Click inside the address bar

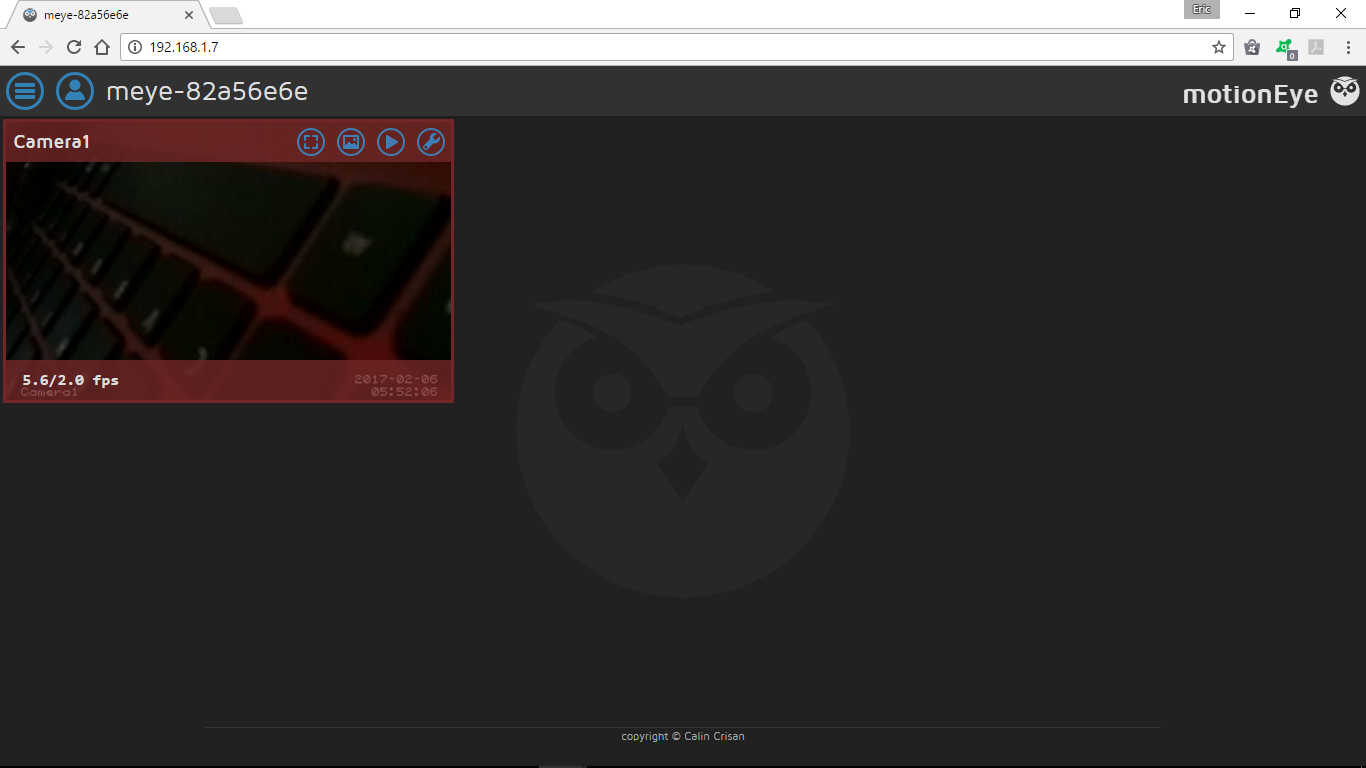(x=400, y=46)
